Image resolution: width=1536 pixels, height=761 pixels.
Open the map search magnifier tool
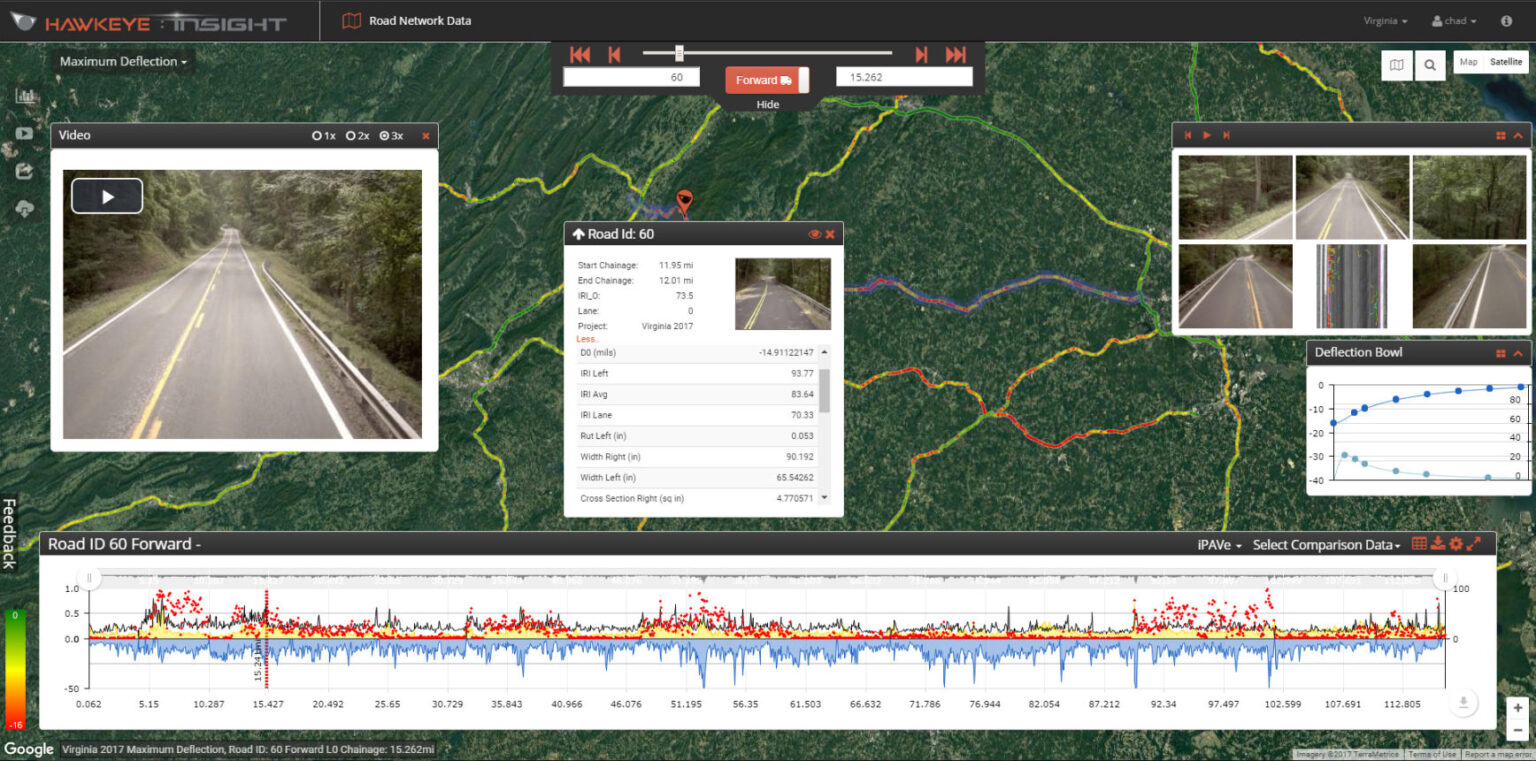[1430, 65]
